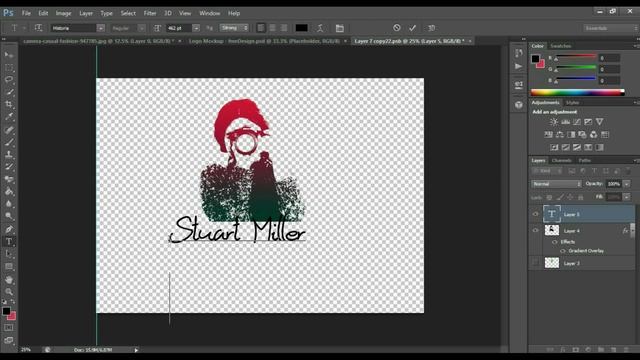This screenshot has width=640, height=360.
Task: Right align the text
Action: 284,28
